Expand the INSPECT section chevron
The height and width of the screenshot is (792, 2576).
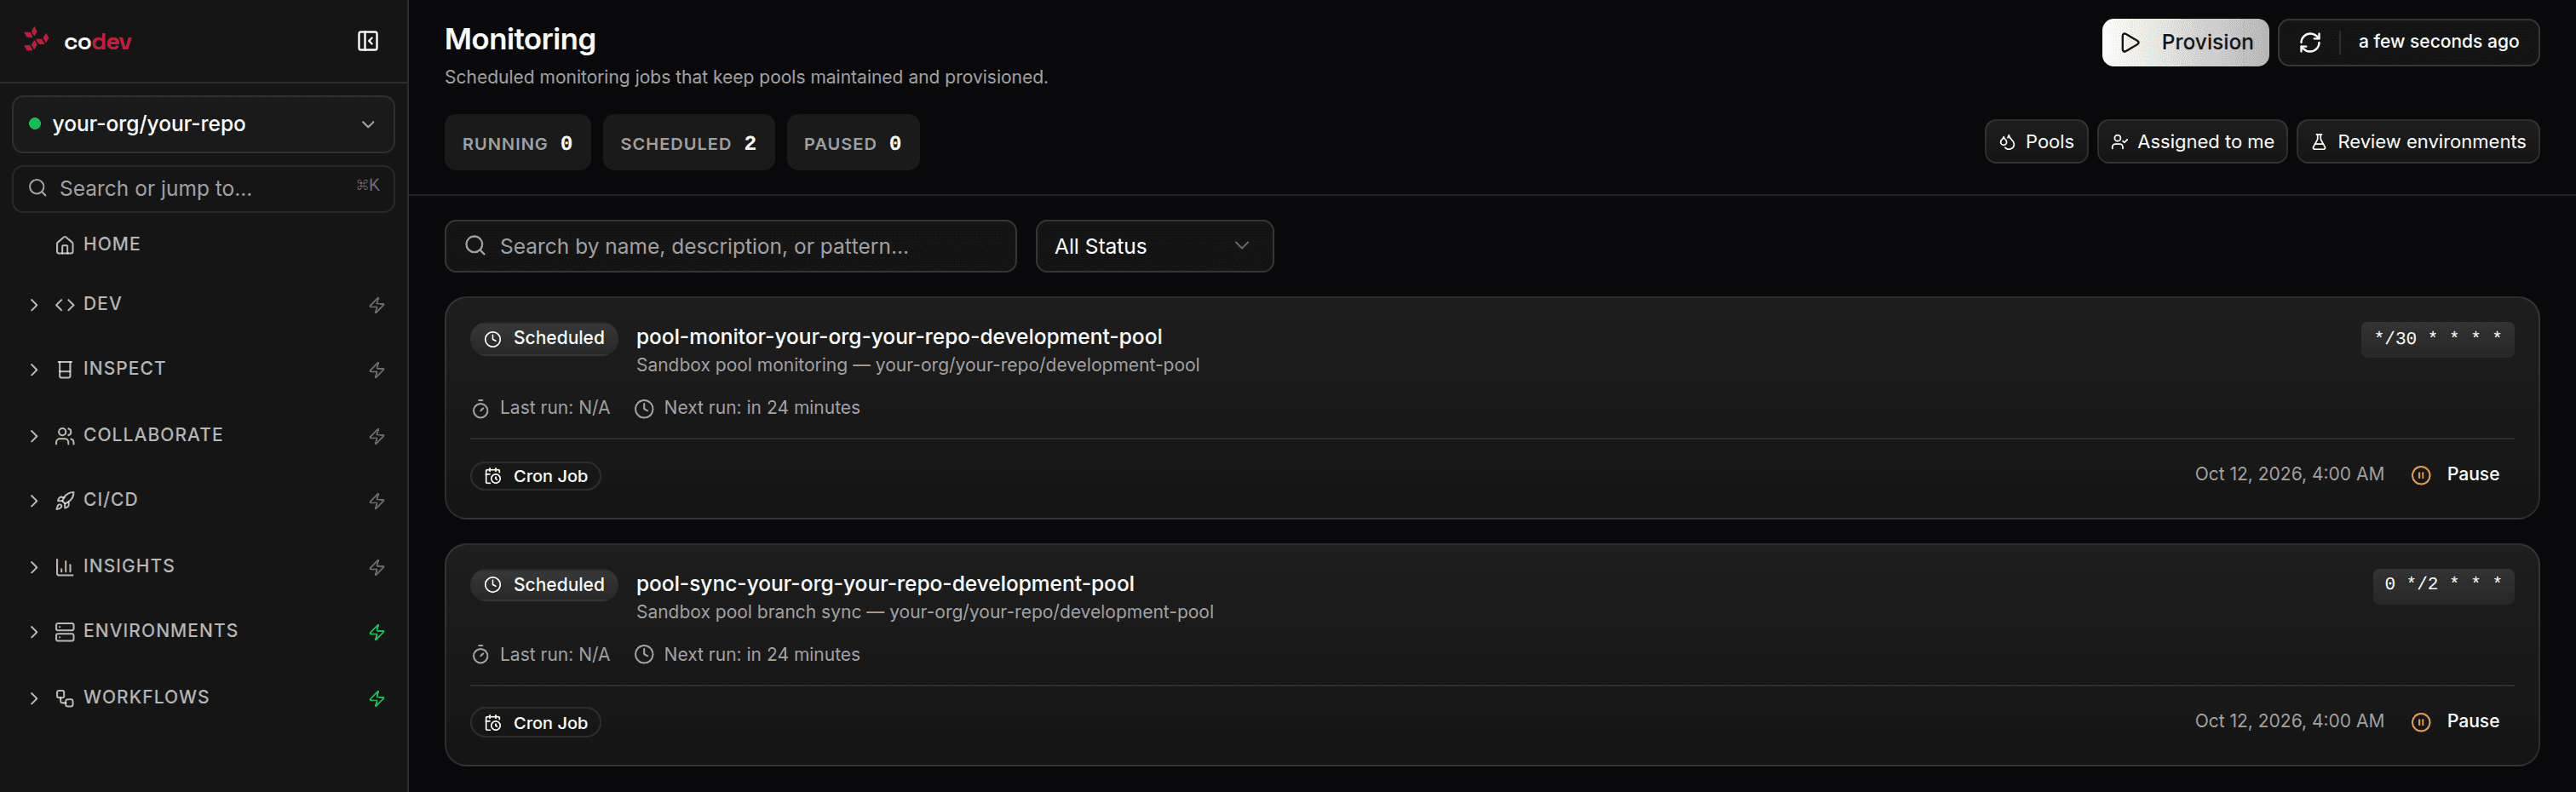34,370
